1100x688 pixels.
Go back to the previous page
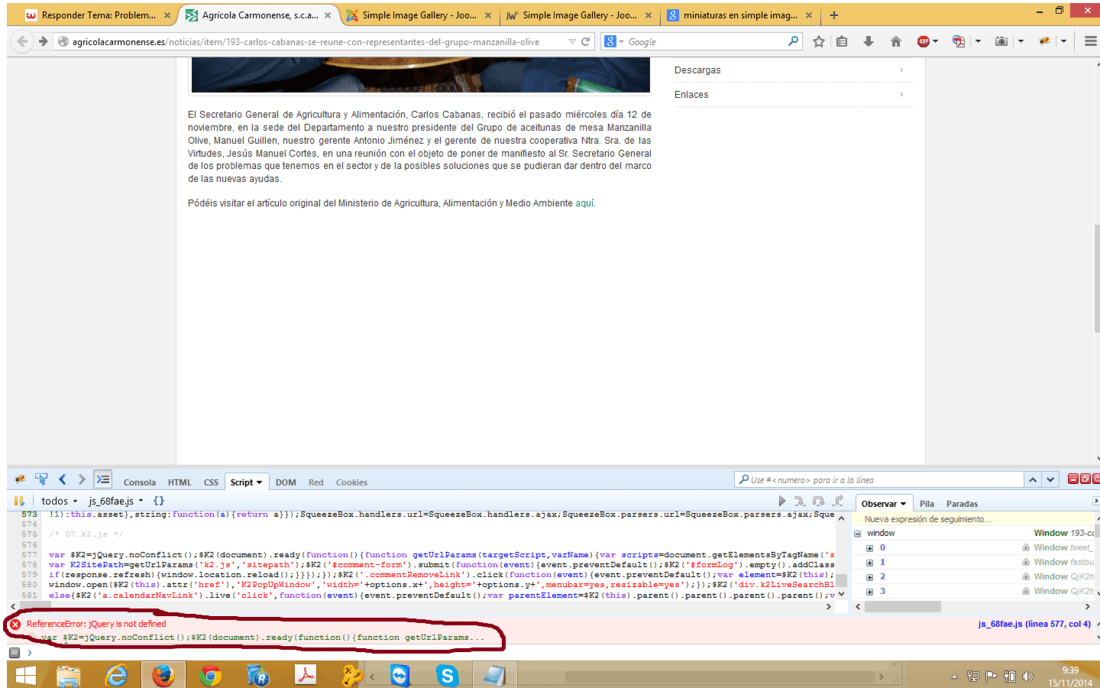[22, 41]
